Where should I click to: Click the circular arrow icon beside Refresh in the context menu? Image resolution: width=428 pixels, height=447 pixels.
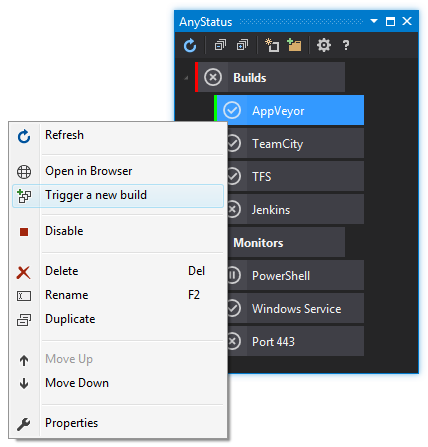(x=24, y=136)
